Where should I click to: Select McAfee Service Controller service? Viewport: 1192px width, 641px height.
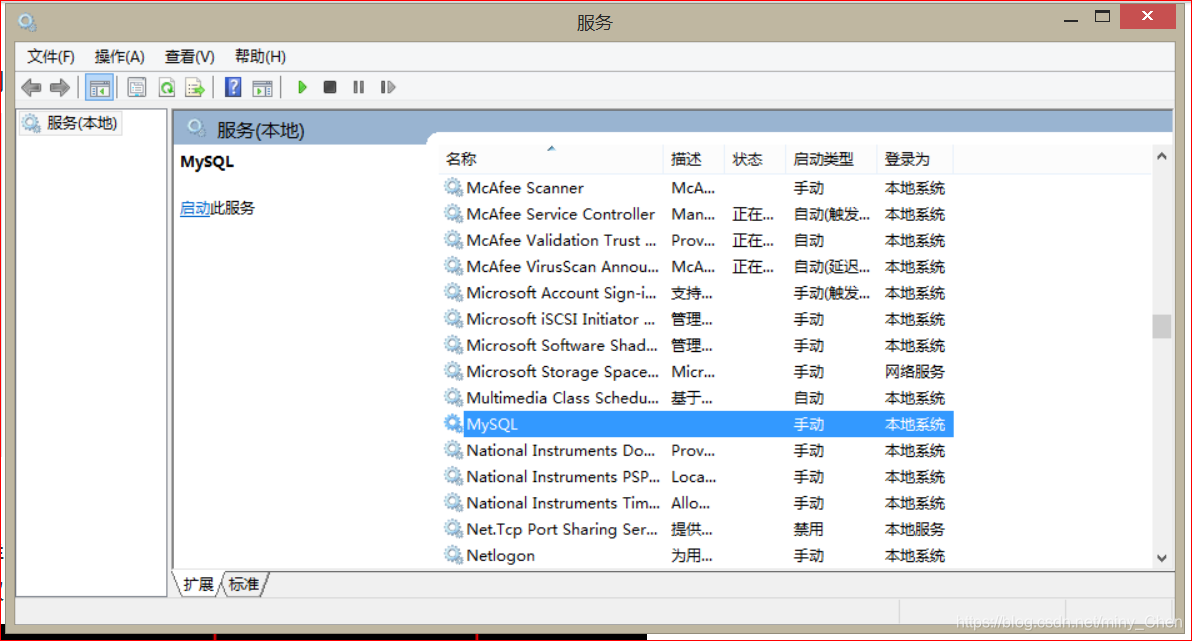(x=696, y=214)
